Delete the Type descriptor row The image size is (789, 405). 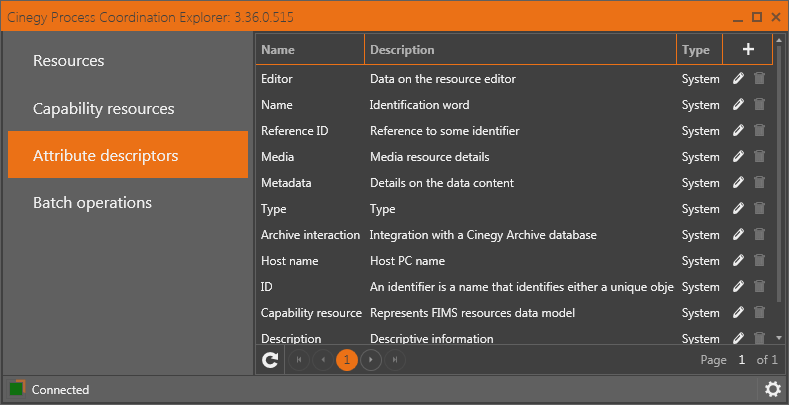pyautogui.click(x=759, y=209)
